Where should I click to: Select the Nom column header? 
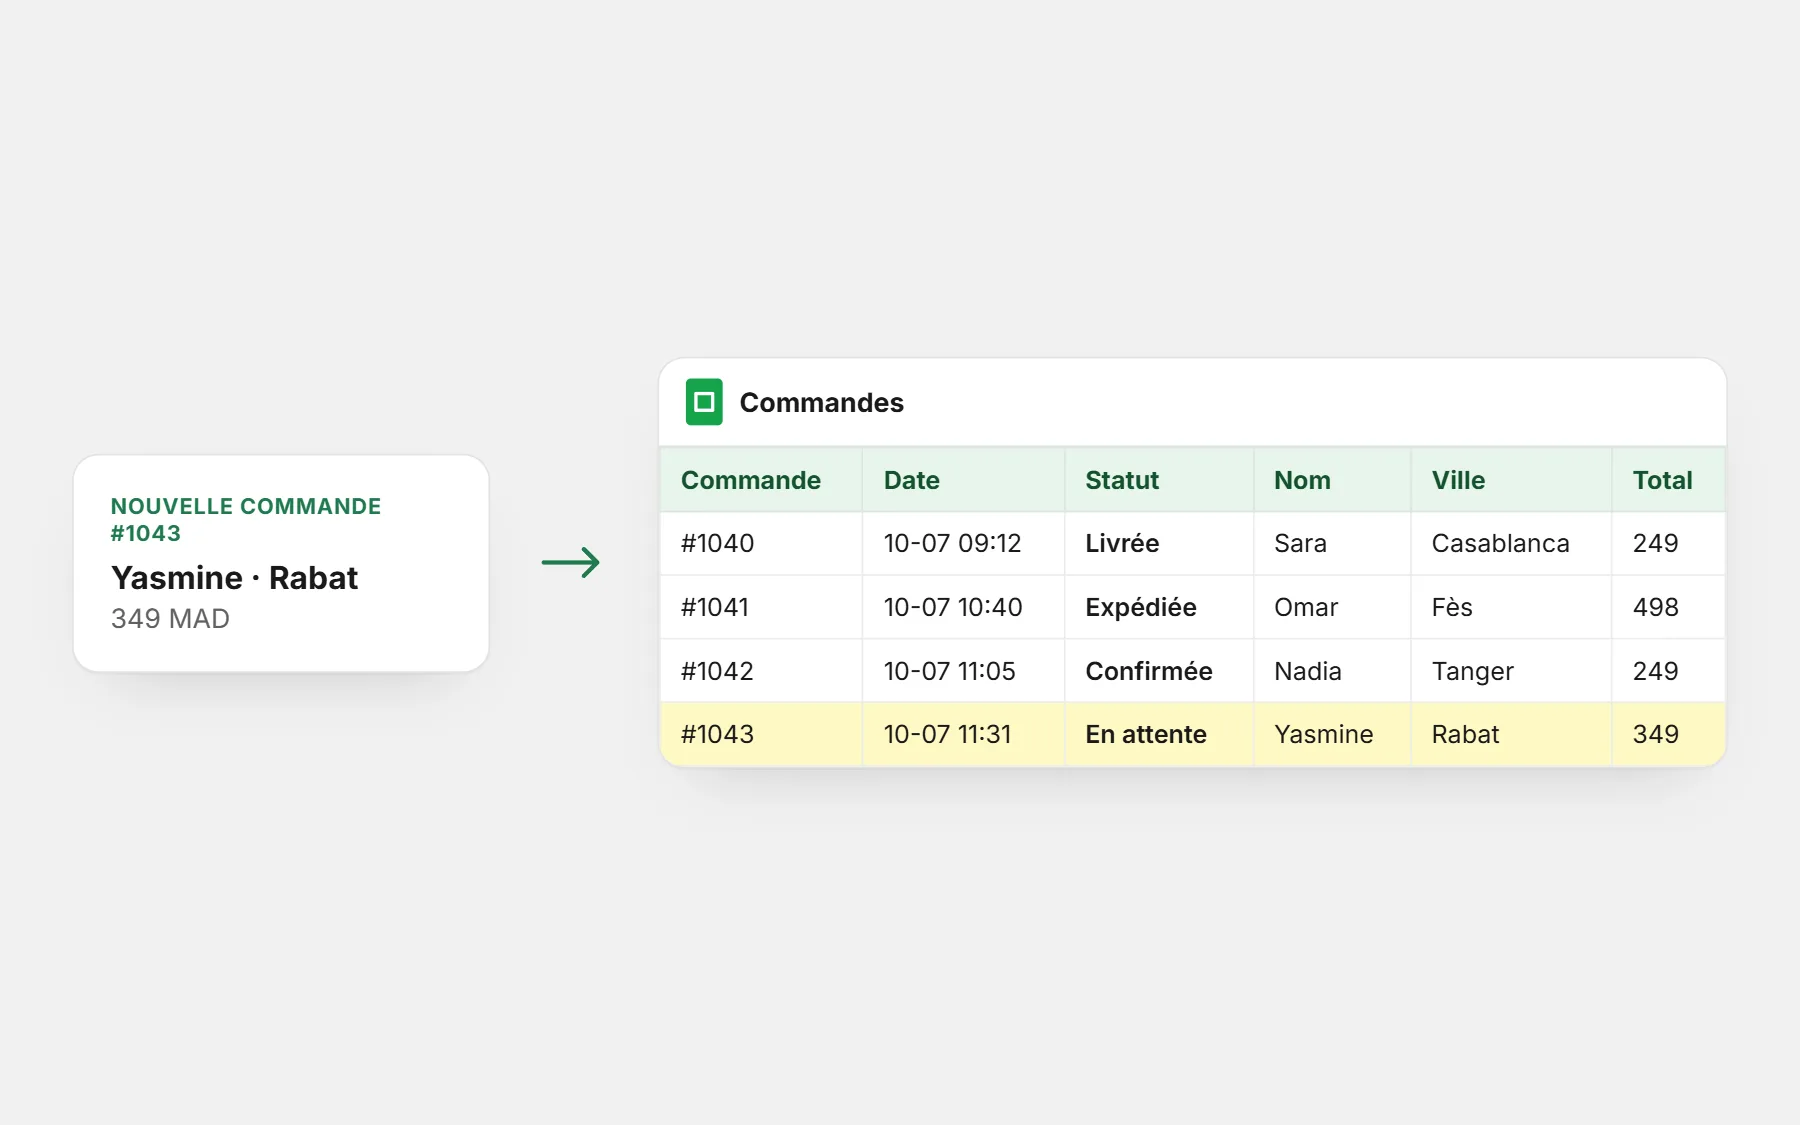(1332, 480)
